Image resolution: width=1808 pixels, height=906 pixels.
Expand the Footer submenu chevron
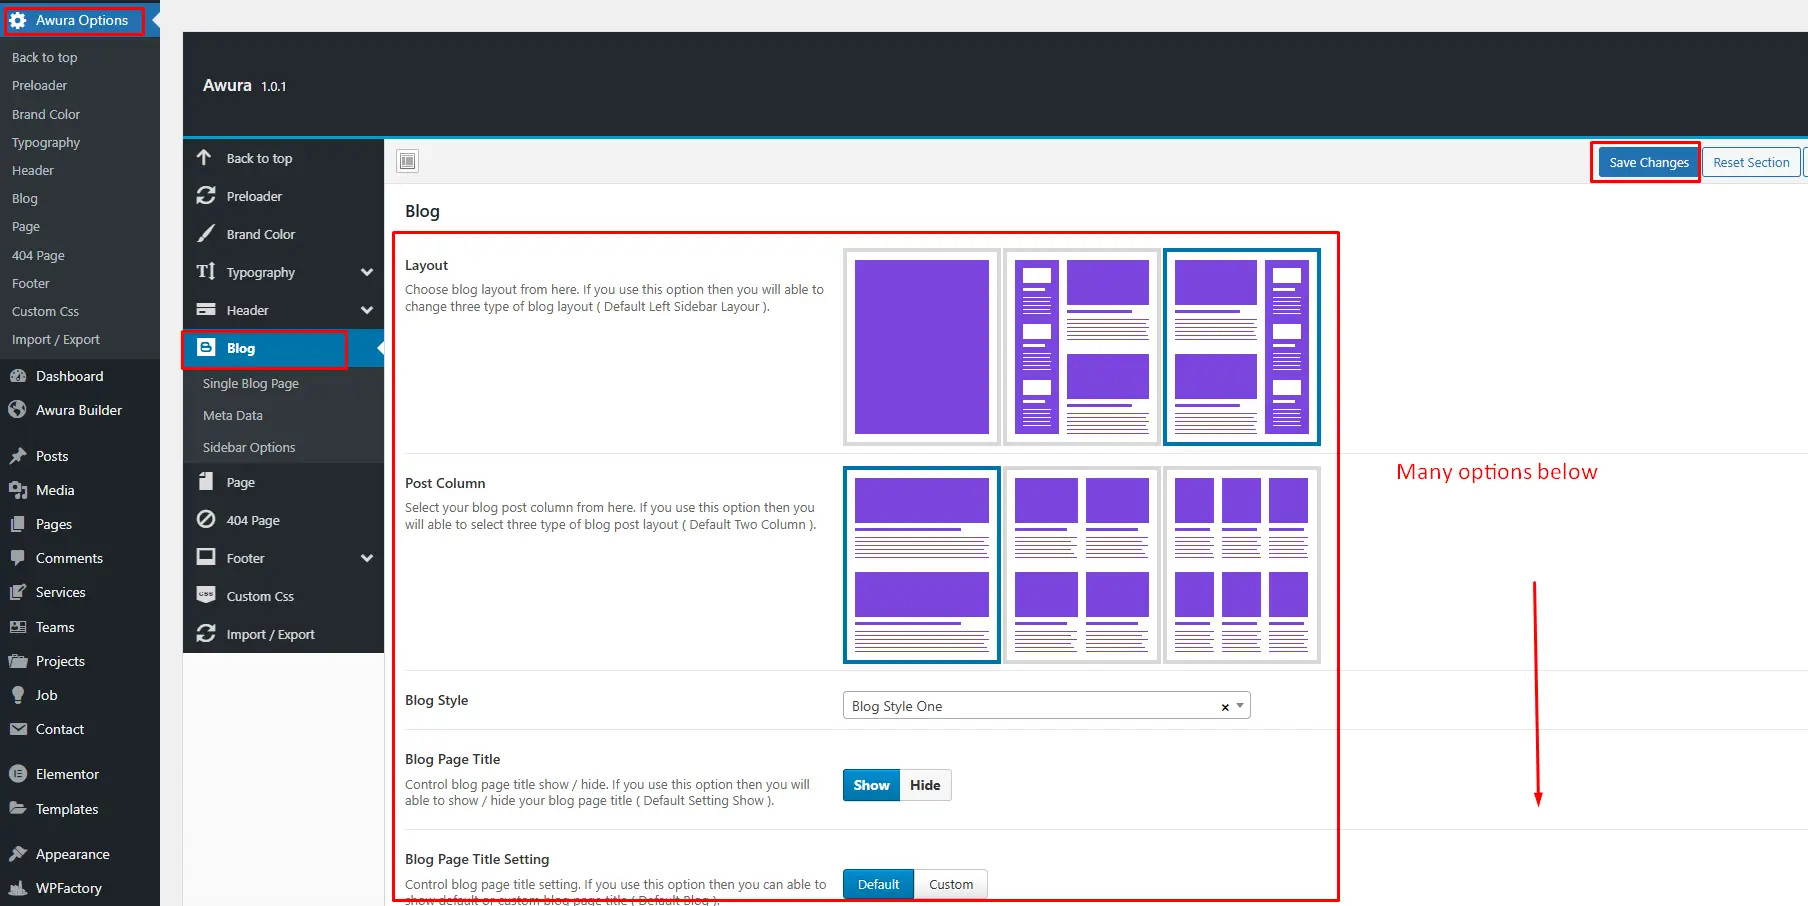pyautogui.click(x=367, y=558)
